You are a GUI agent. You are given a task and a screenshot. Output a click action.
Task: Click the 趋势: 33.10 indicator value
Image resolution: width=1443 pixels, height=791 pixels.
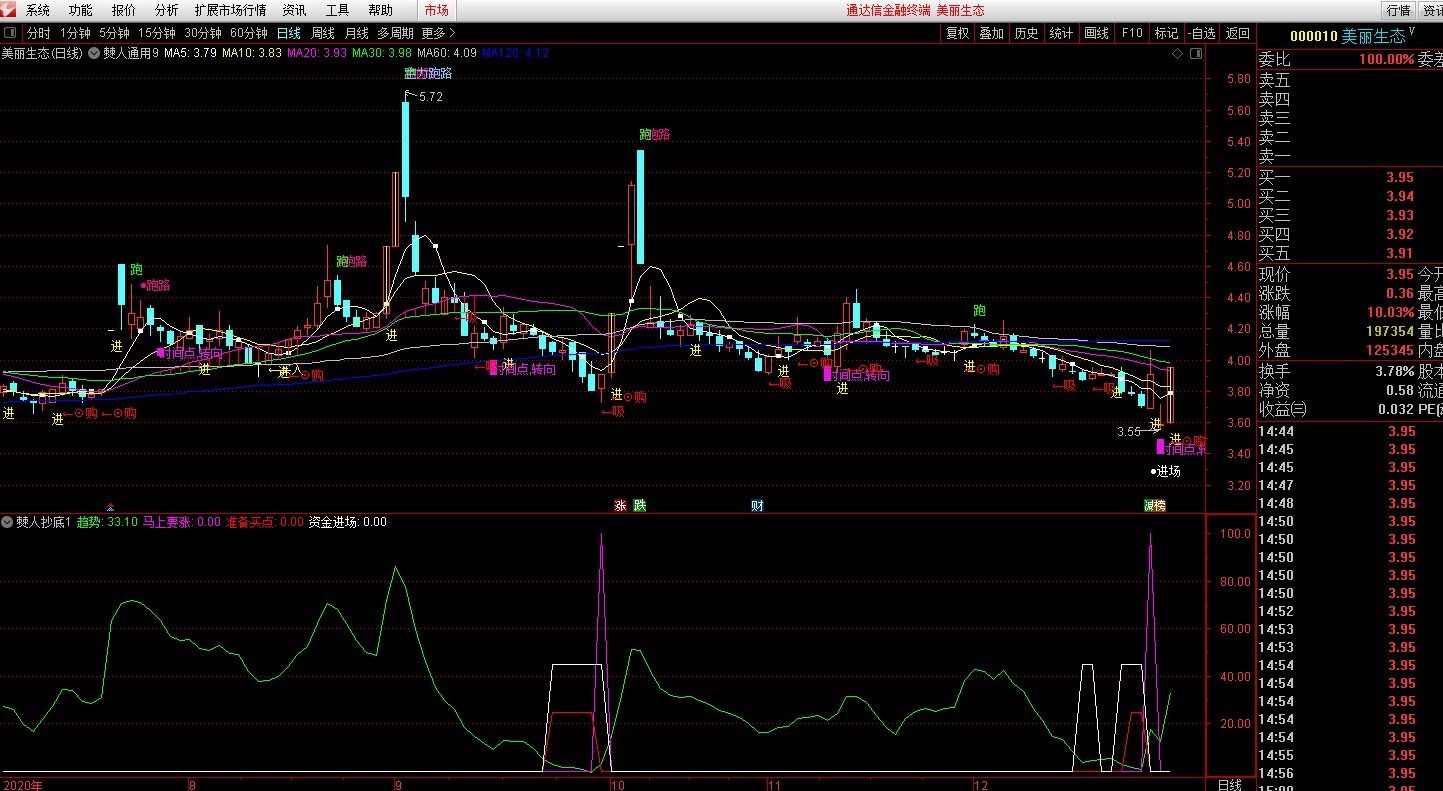[107, 522]
